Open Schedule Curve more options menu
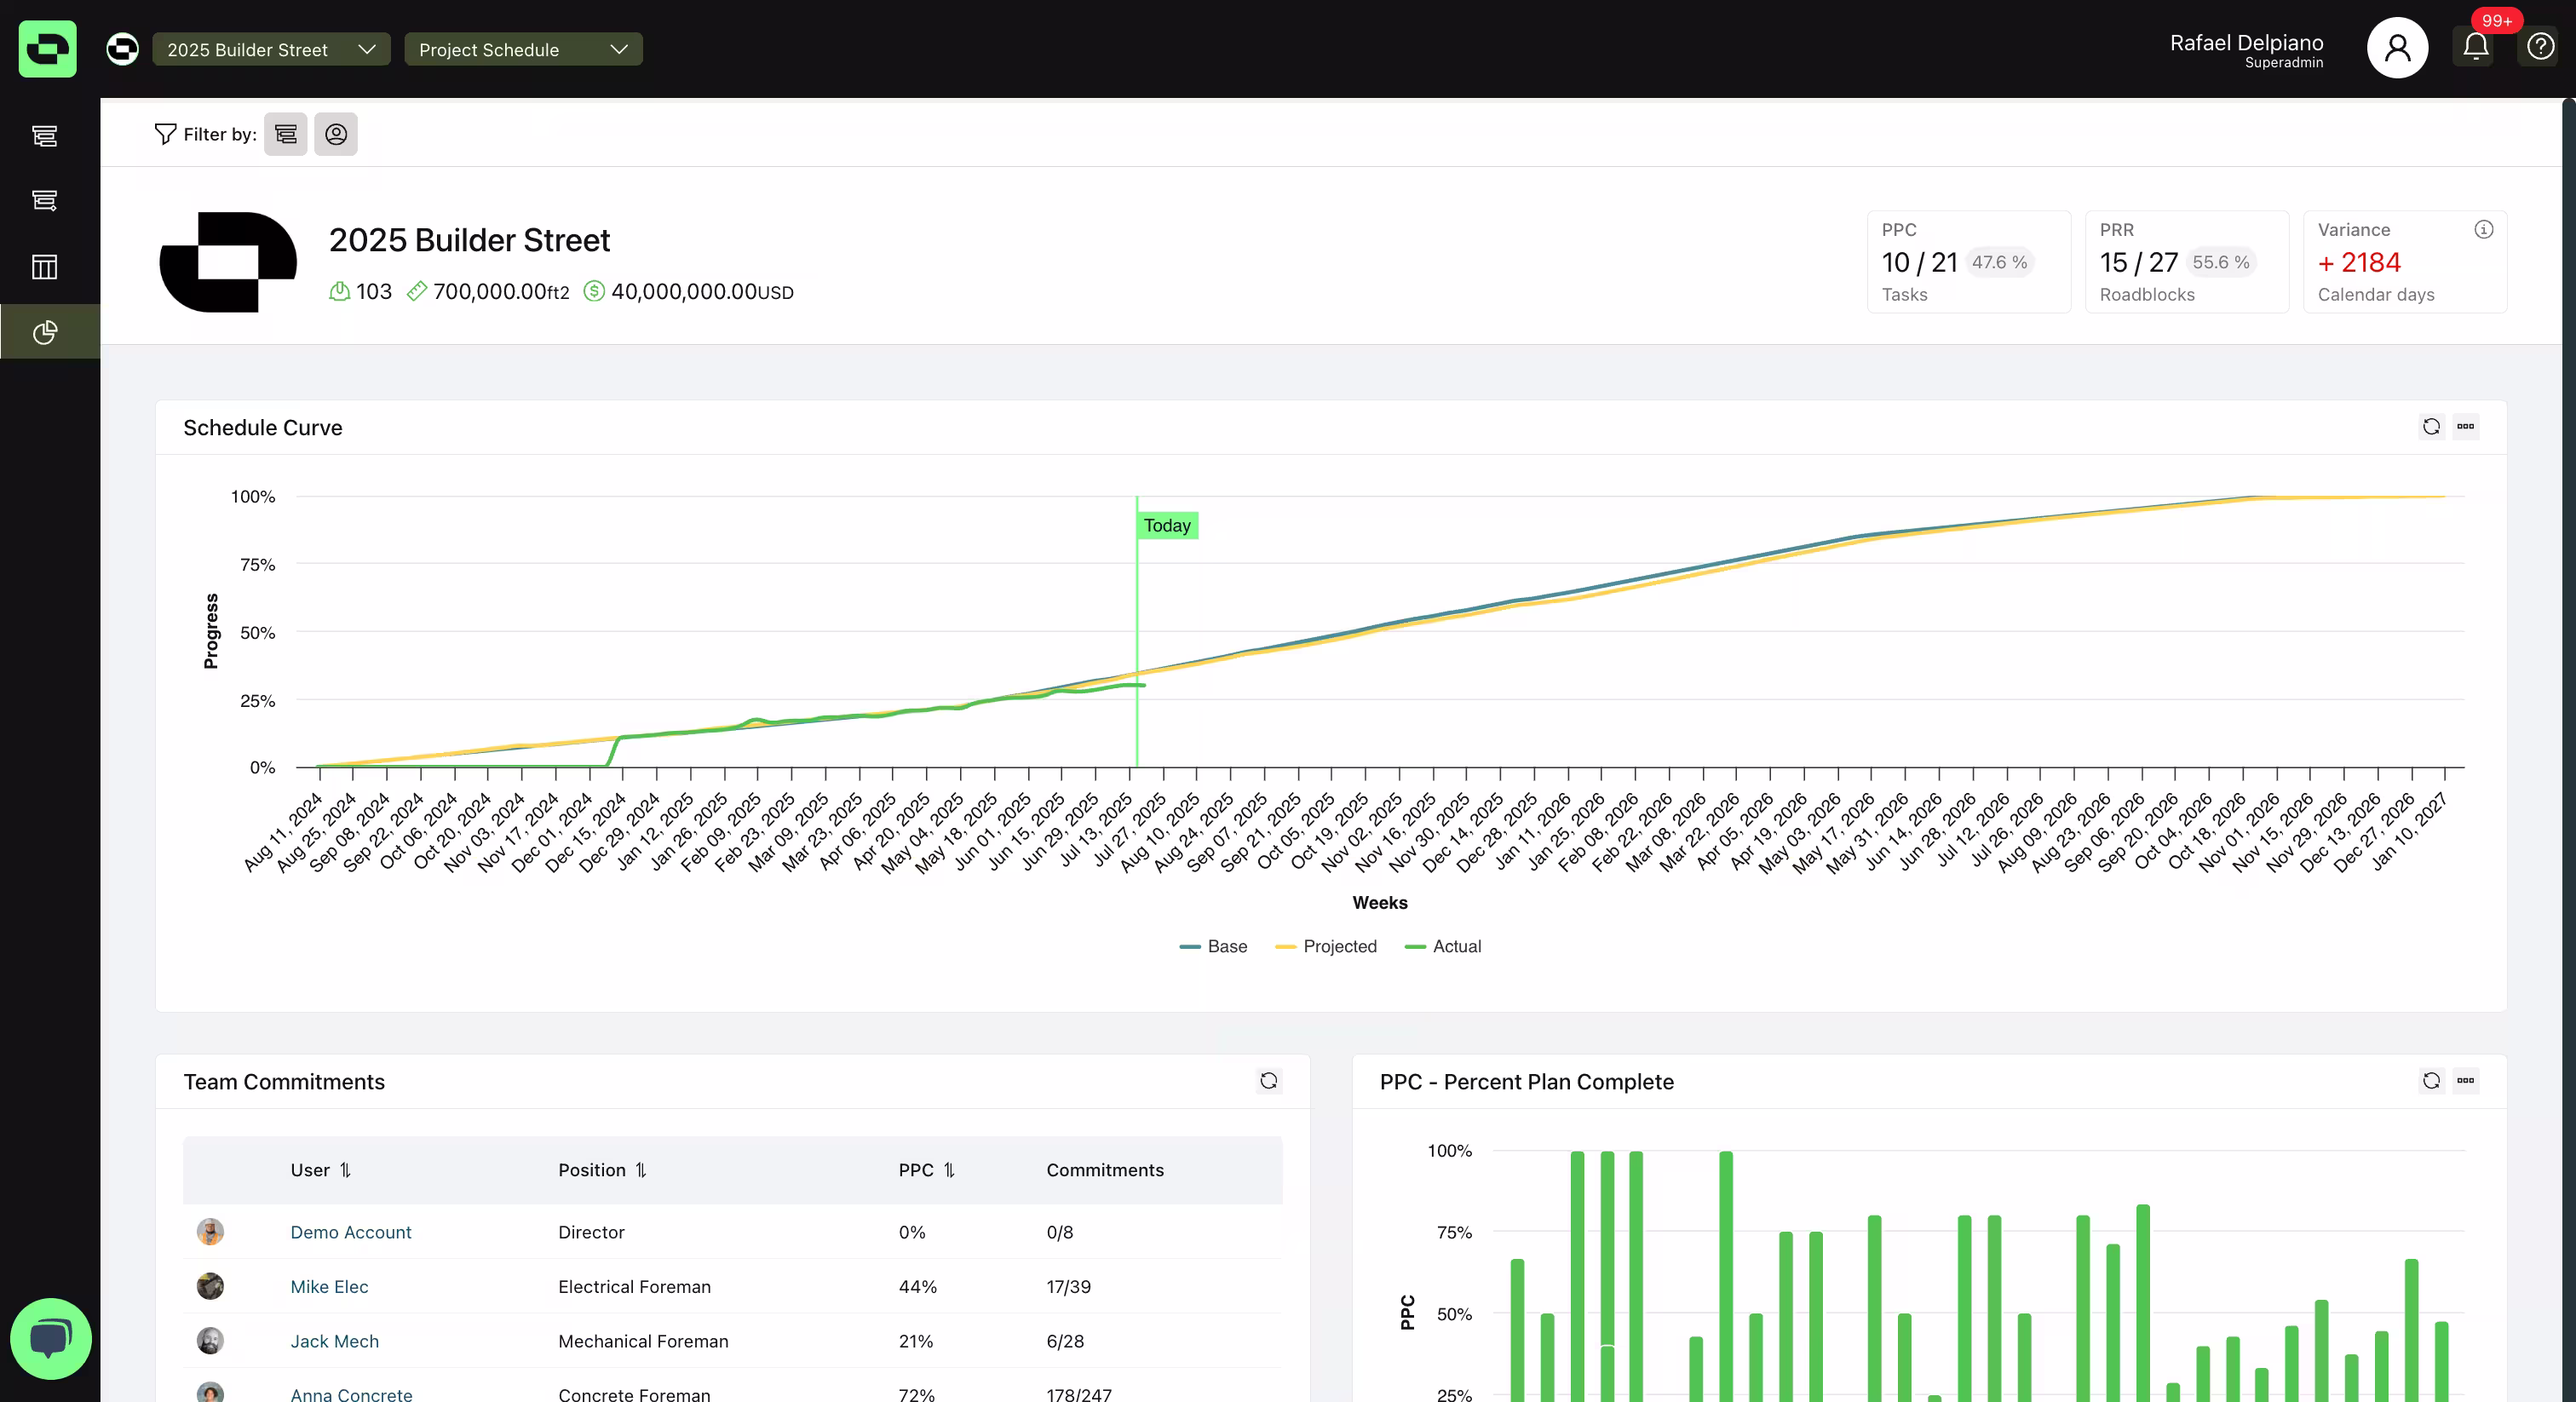The image size is (2576, 1402). click(x=2466, y=427)
